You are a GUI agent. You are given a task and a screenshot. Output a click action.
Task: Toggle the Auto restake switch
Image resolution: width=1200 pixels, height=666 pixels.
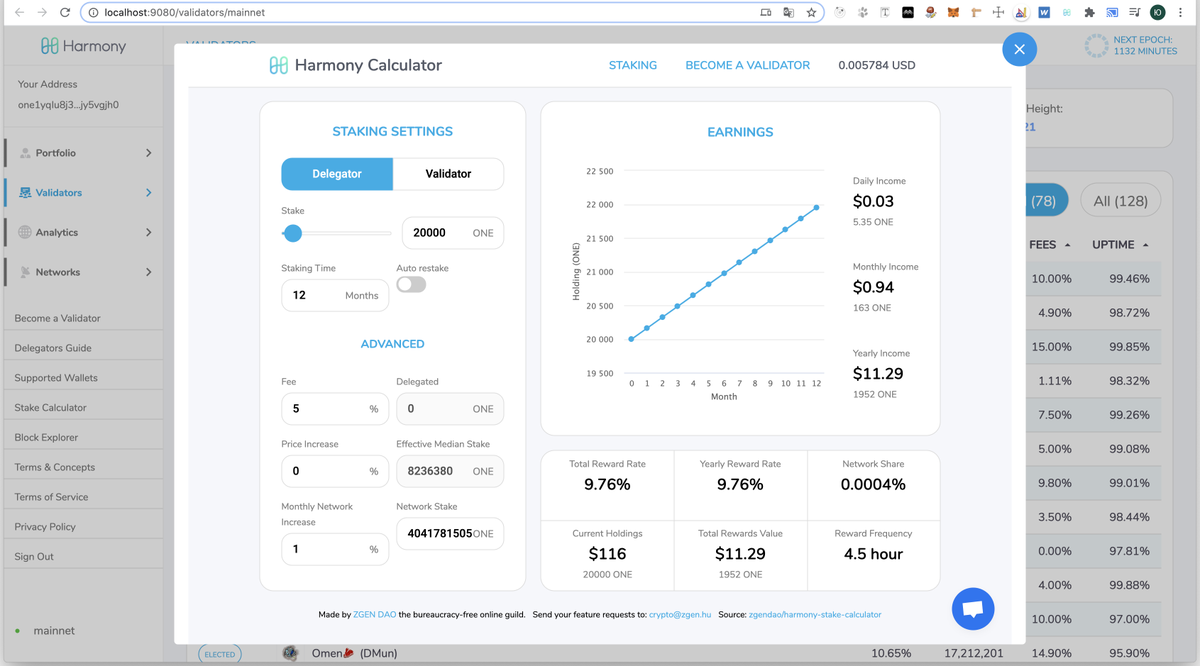coord(411,284)
